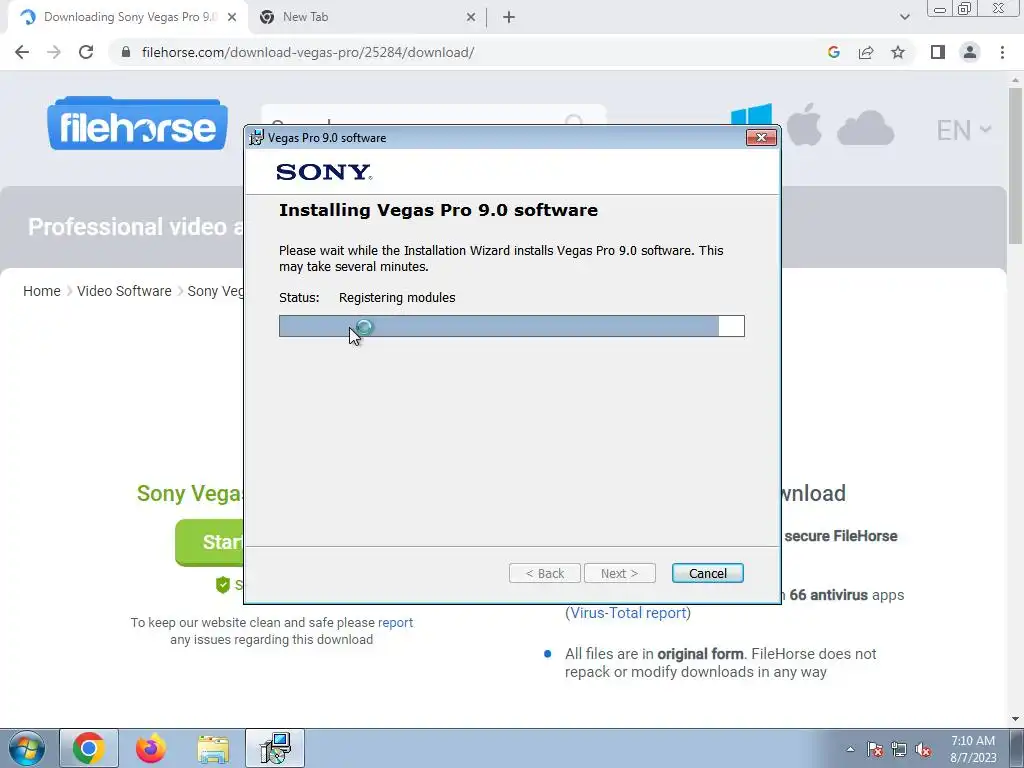Open Chrome from the taskbar
This screenshot has width=1024, height=768.
(x=89, y=748)
